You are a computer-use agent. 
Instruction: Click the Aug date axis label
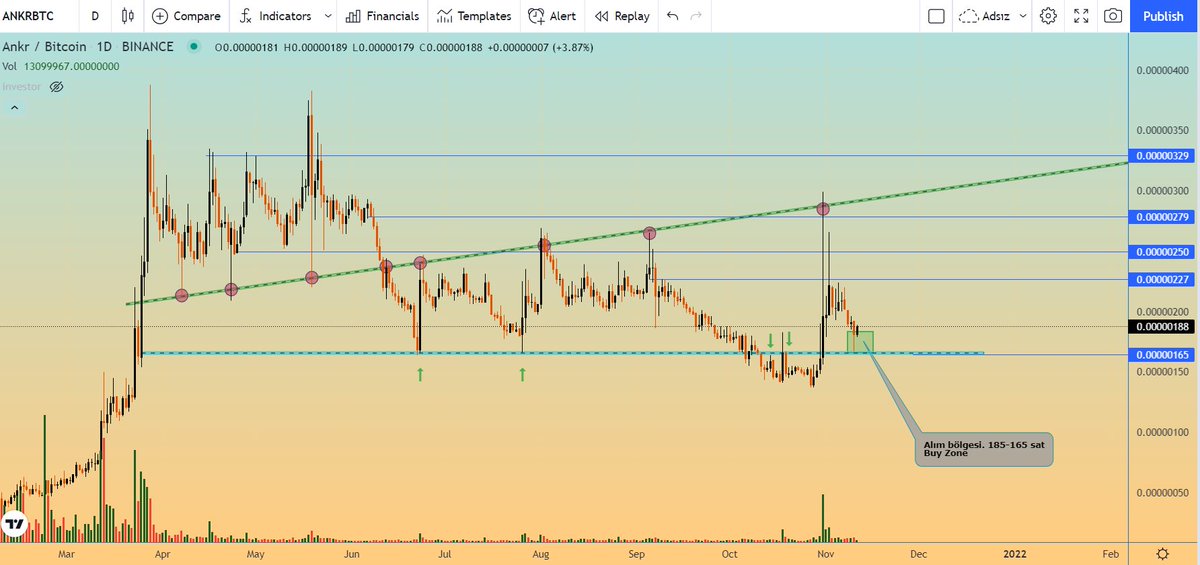pos(541,553)
